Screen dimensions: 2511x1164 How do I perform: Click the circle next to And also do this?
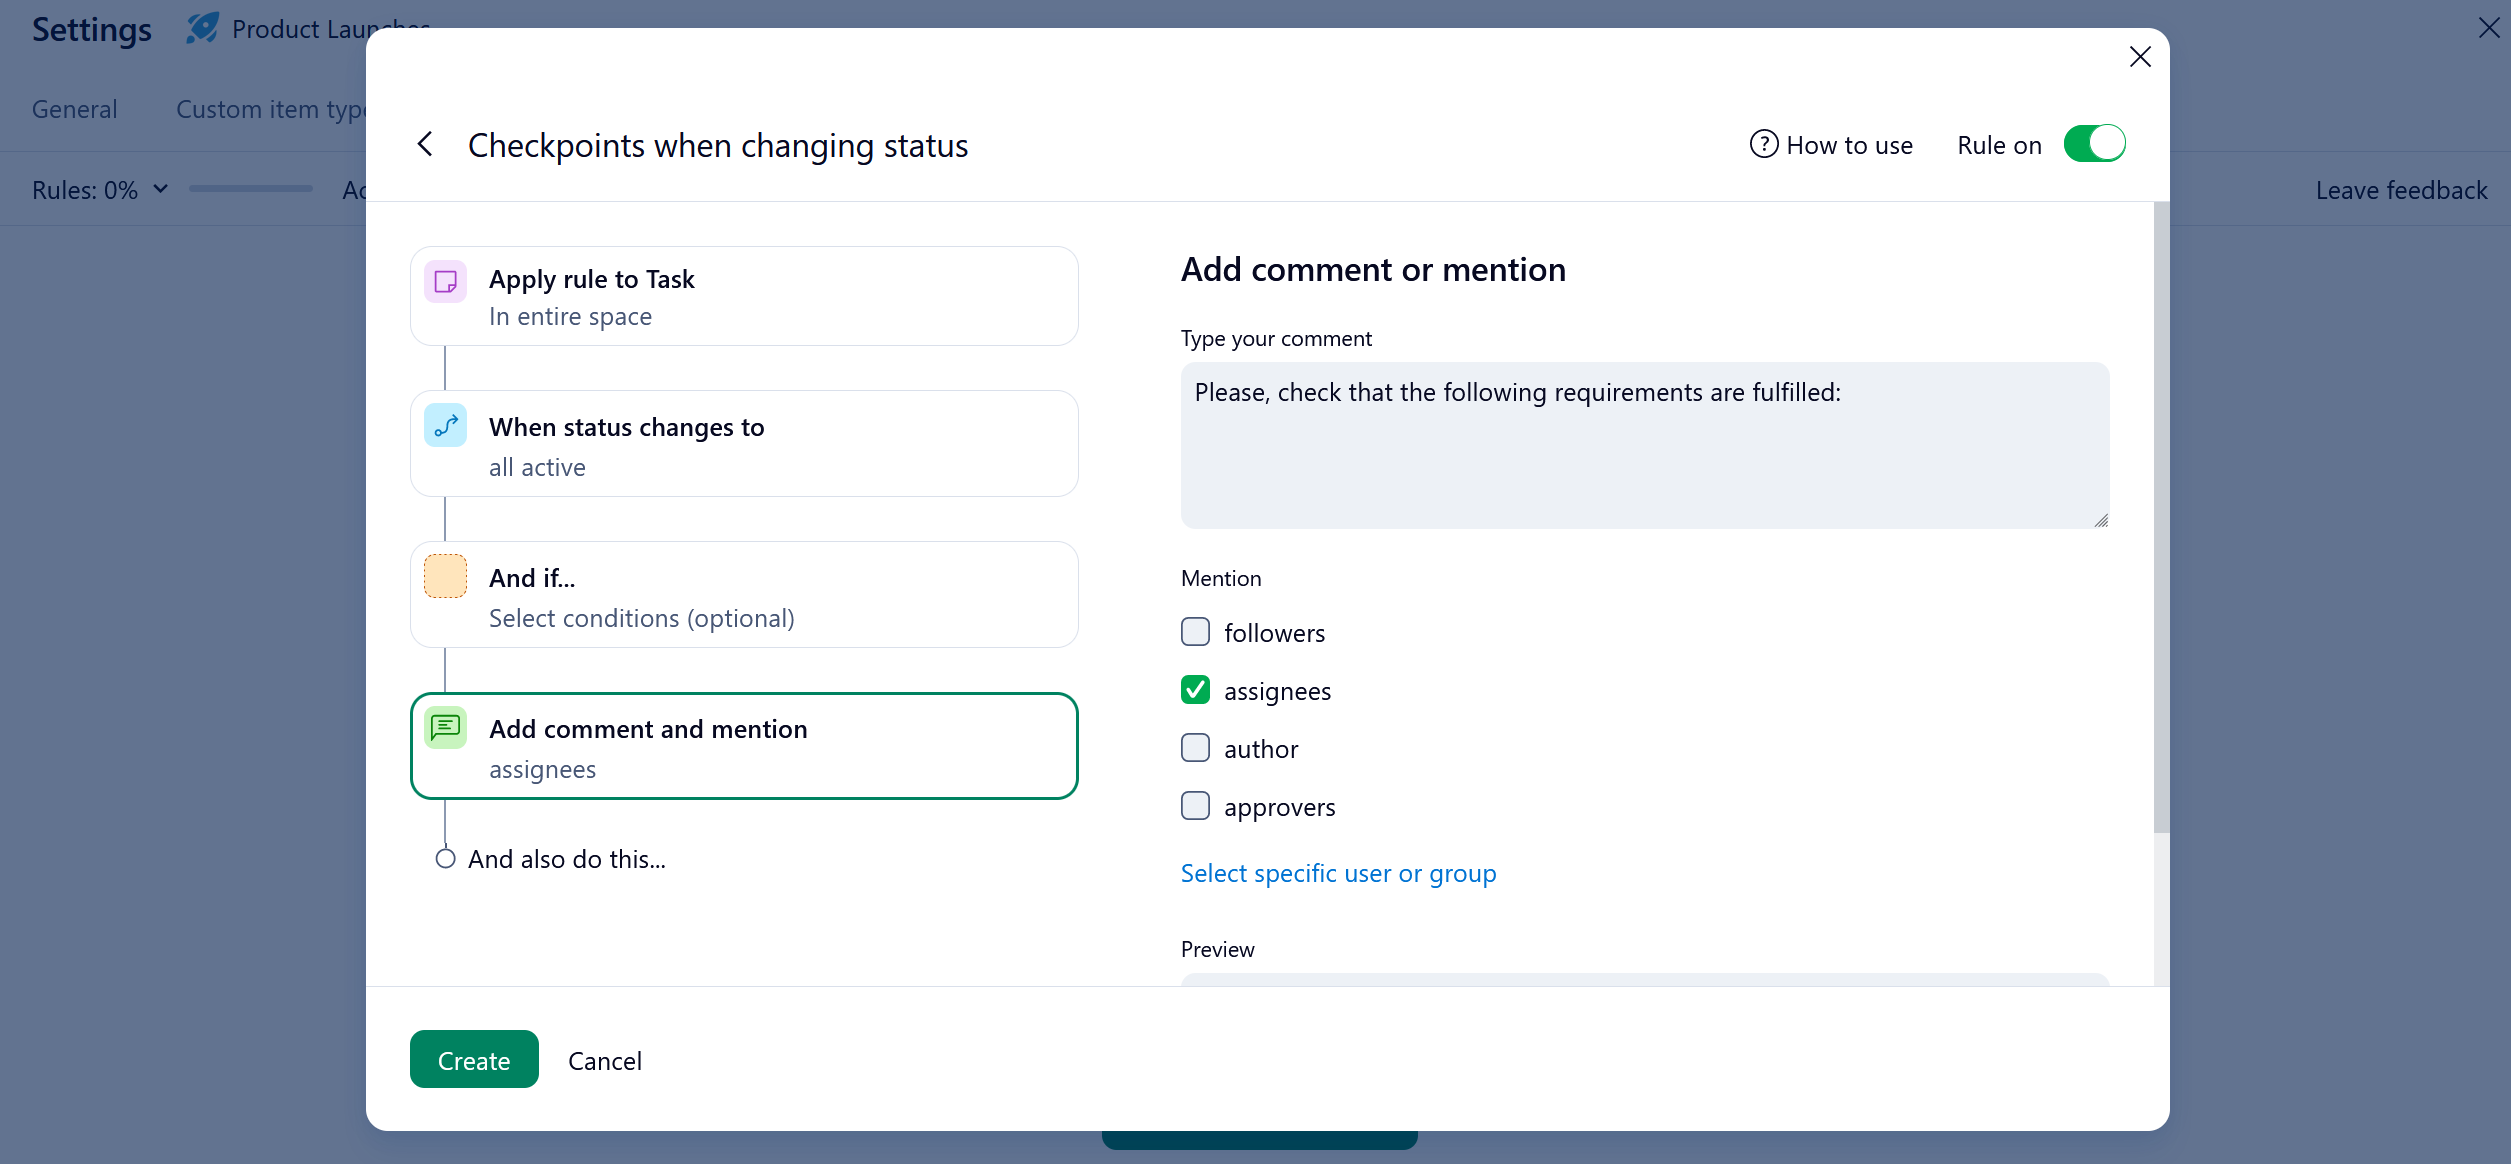[x=445, y=859]
